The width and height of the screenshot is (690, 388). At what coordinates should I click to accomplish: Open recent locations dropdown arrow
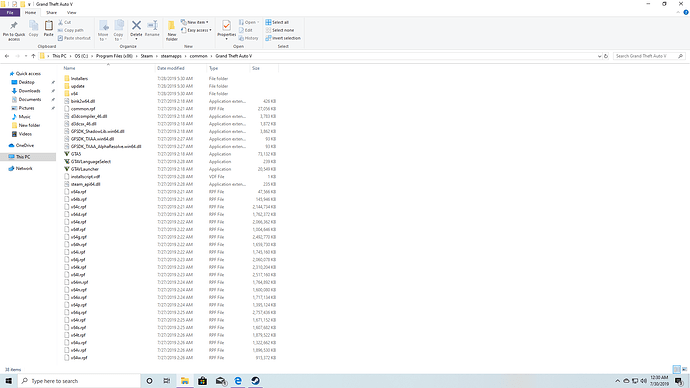click(x=26, y=56)
